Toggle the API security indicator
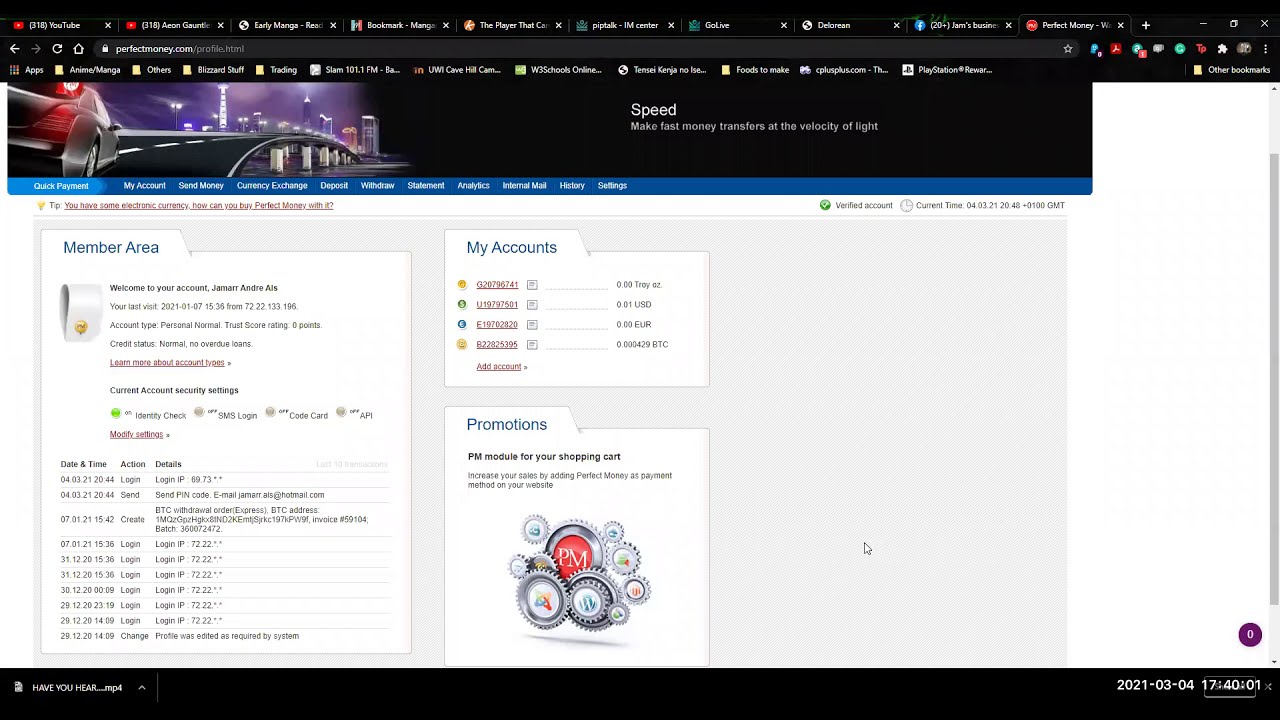Screen dimensions: 1280x720 pos(341,412)
